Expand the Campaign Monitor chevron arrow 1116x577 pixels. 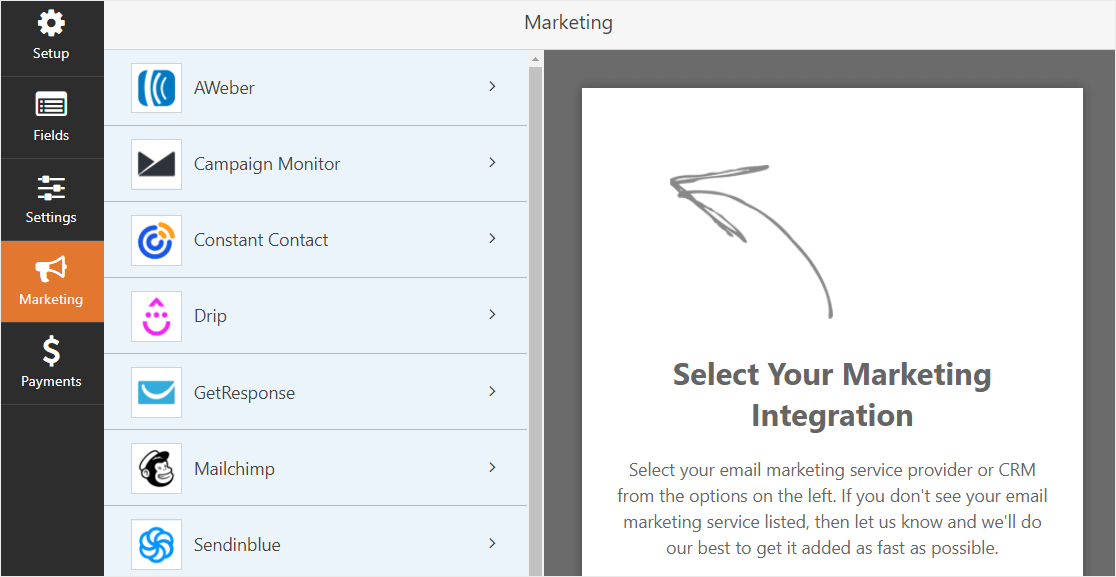[x=492, y=163]
